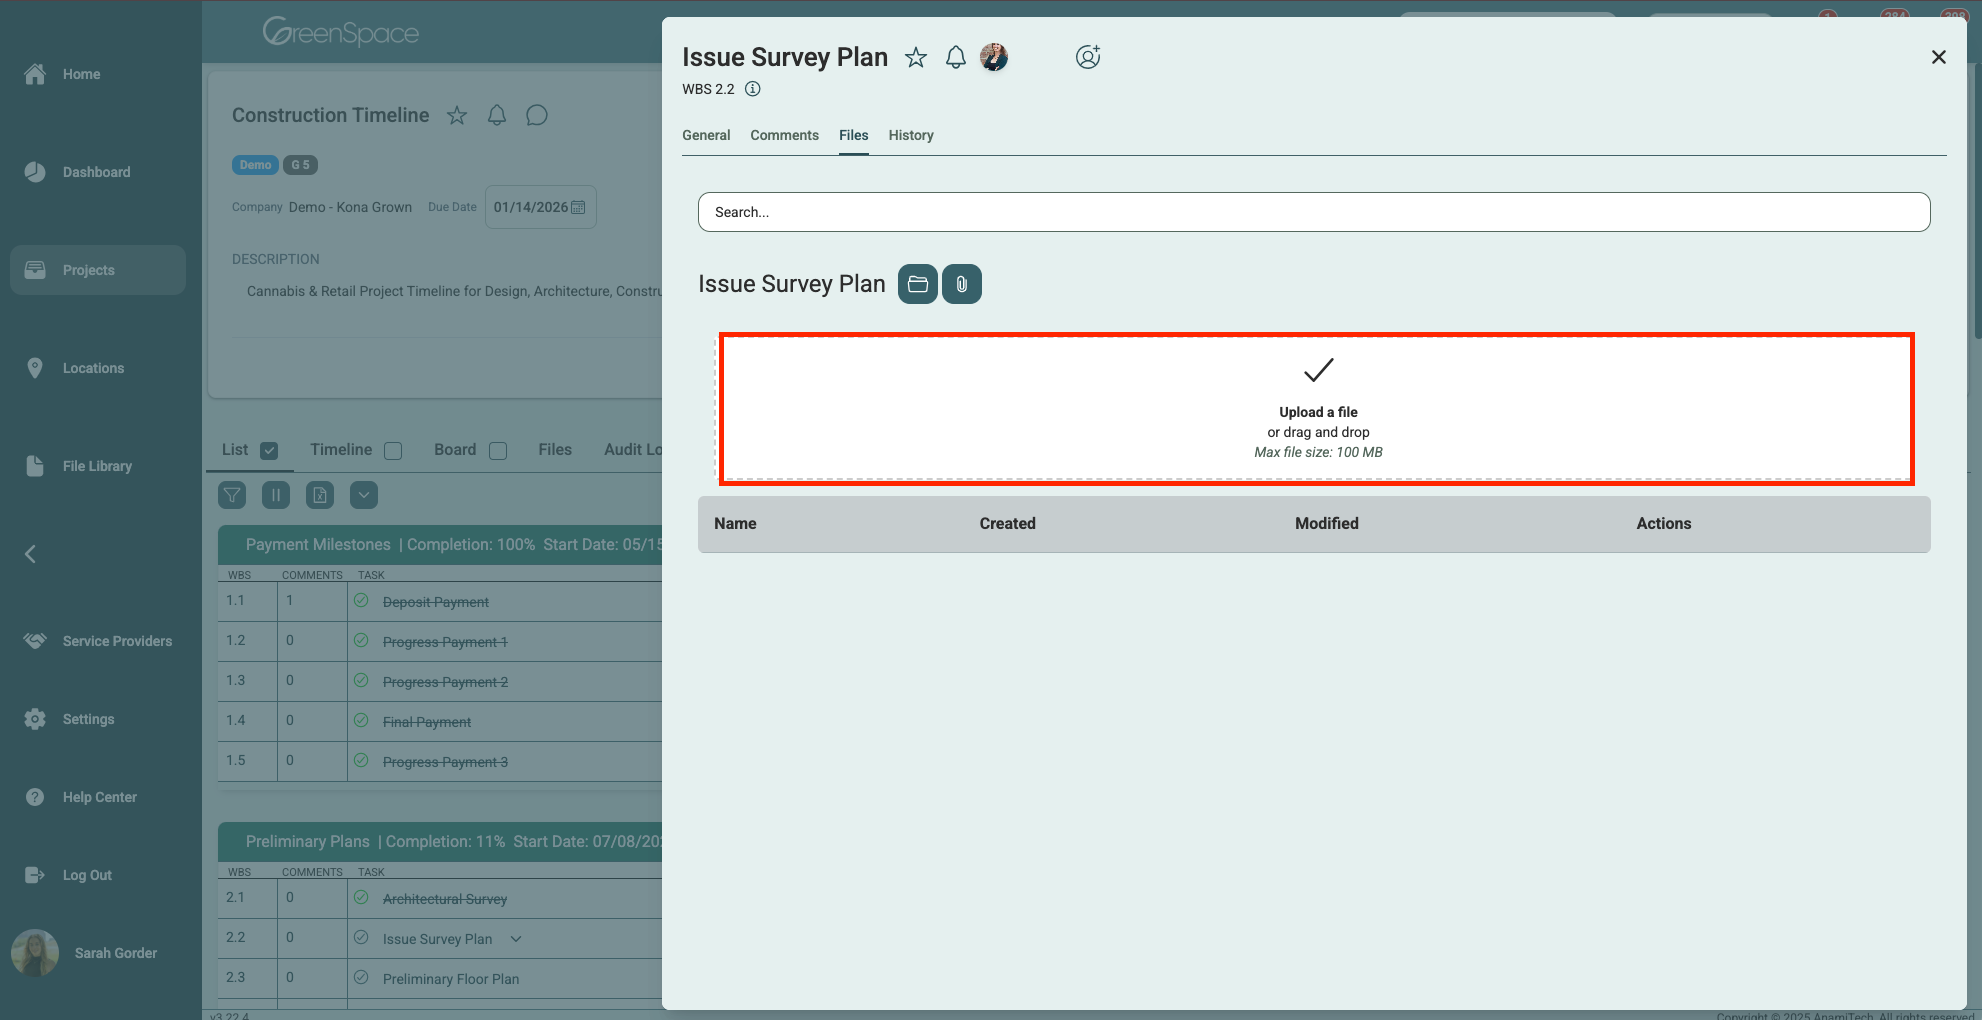Collapse the Payment Milestones group header

tap(440, 545)
